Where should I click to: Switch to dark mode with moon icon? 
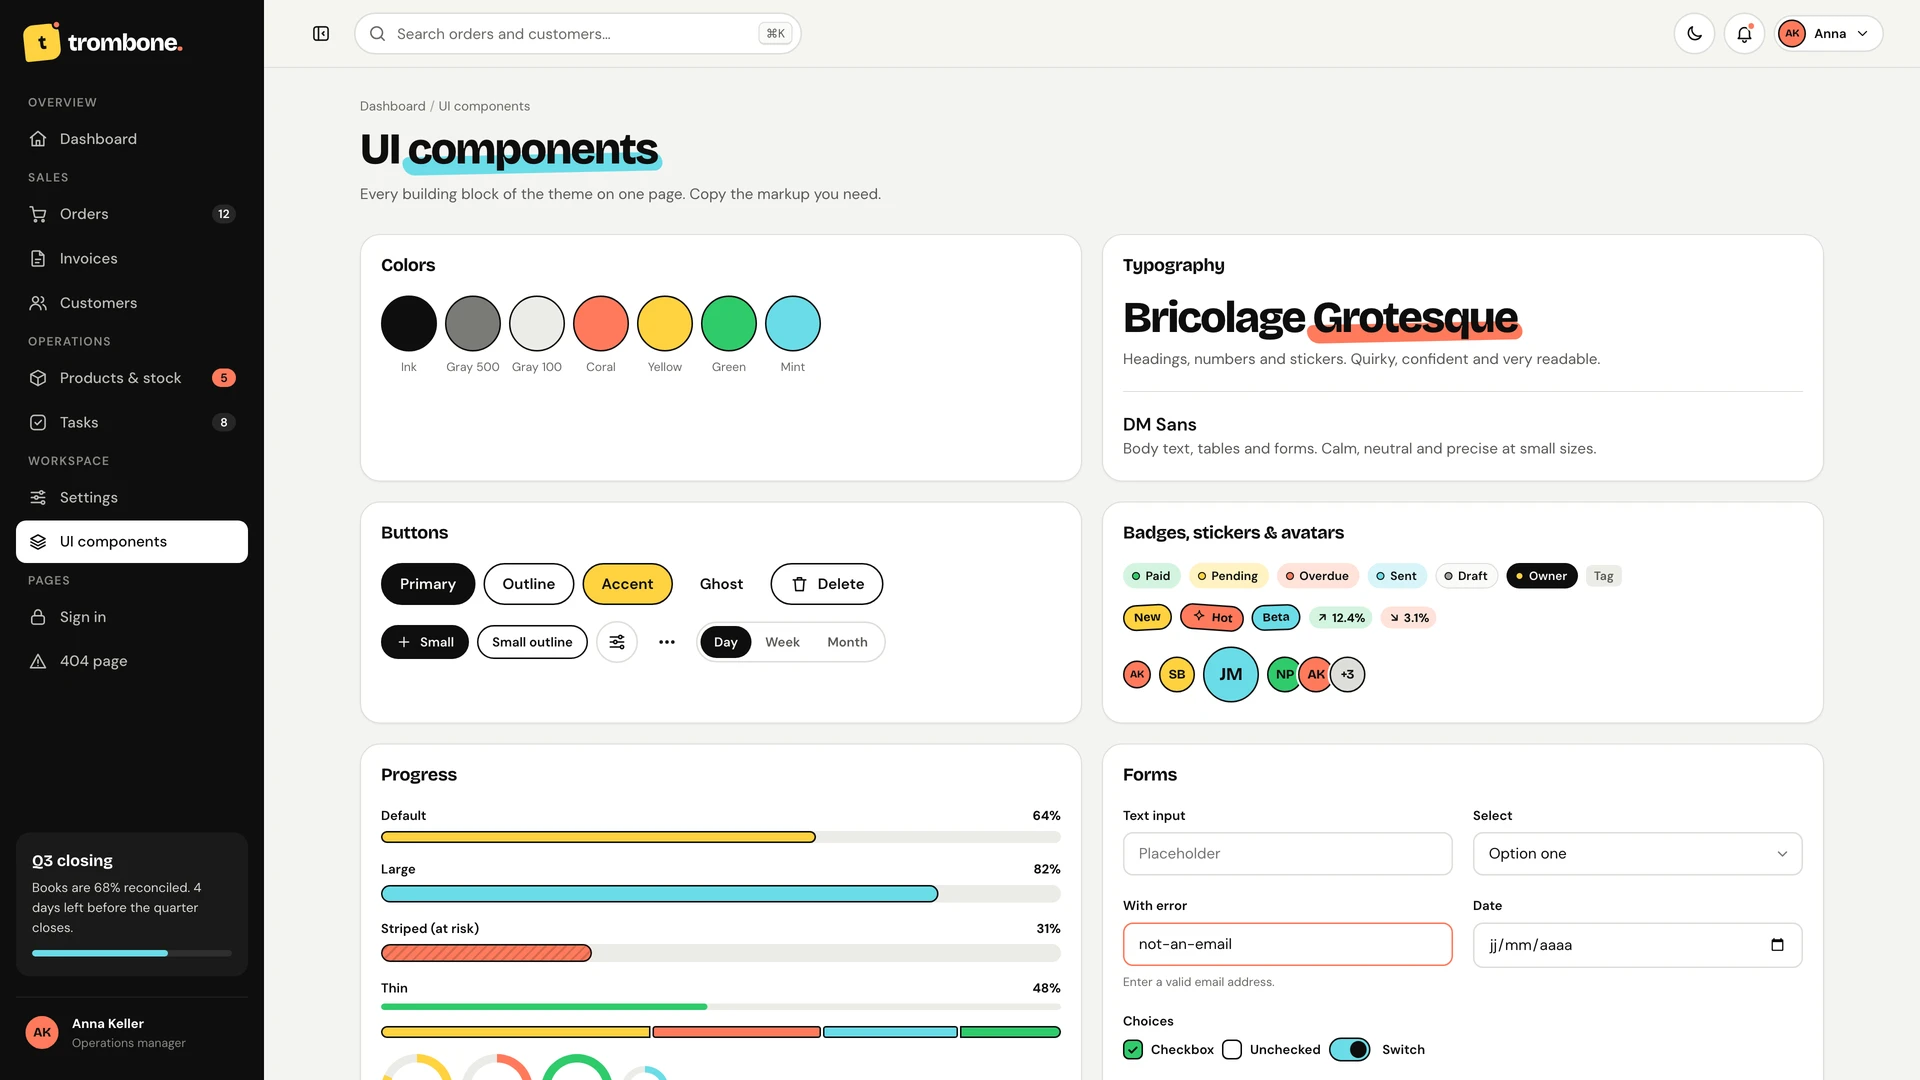click(x=1694, y=34)
